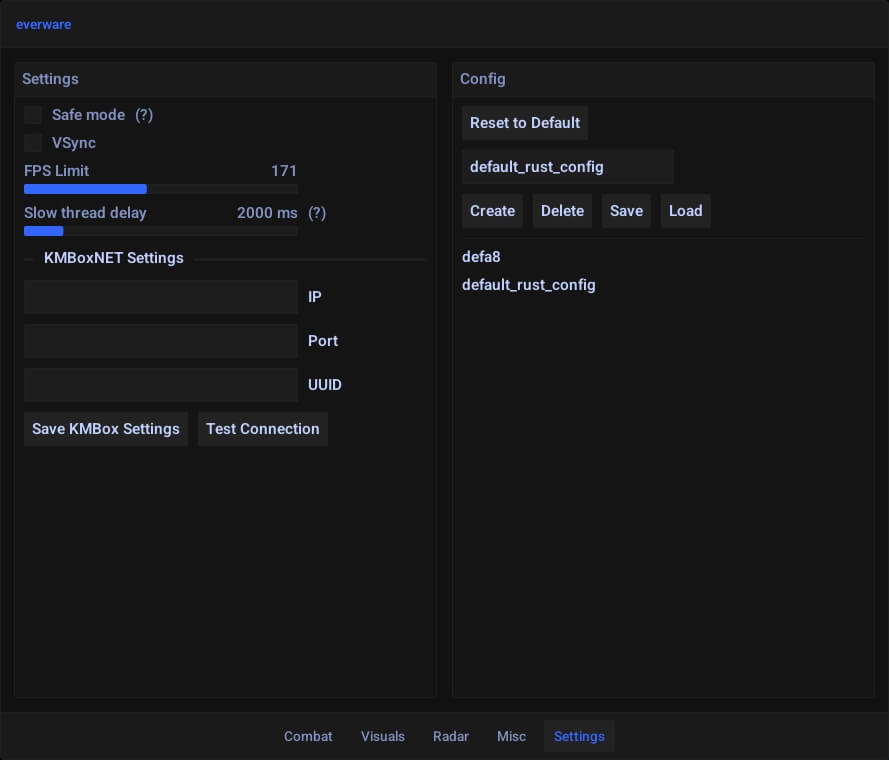Click the Port input field
Image resolution: width=889 pixels, height=760 pixels.
pyautogui.click(x=160, y=341)
